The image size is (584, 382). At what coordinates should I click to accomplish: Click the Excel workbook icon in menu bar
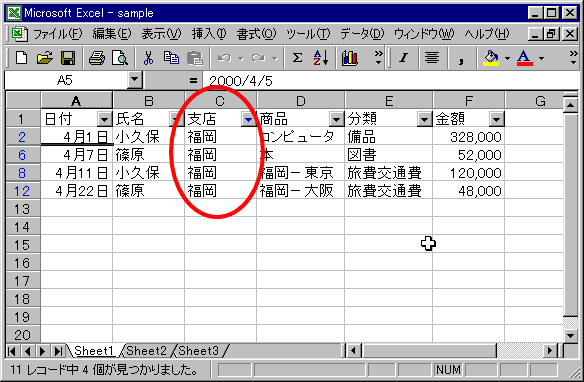[19, 34]
